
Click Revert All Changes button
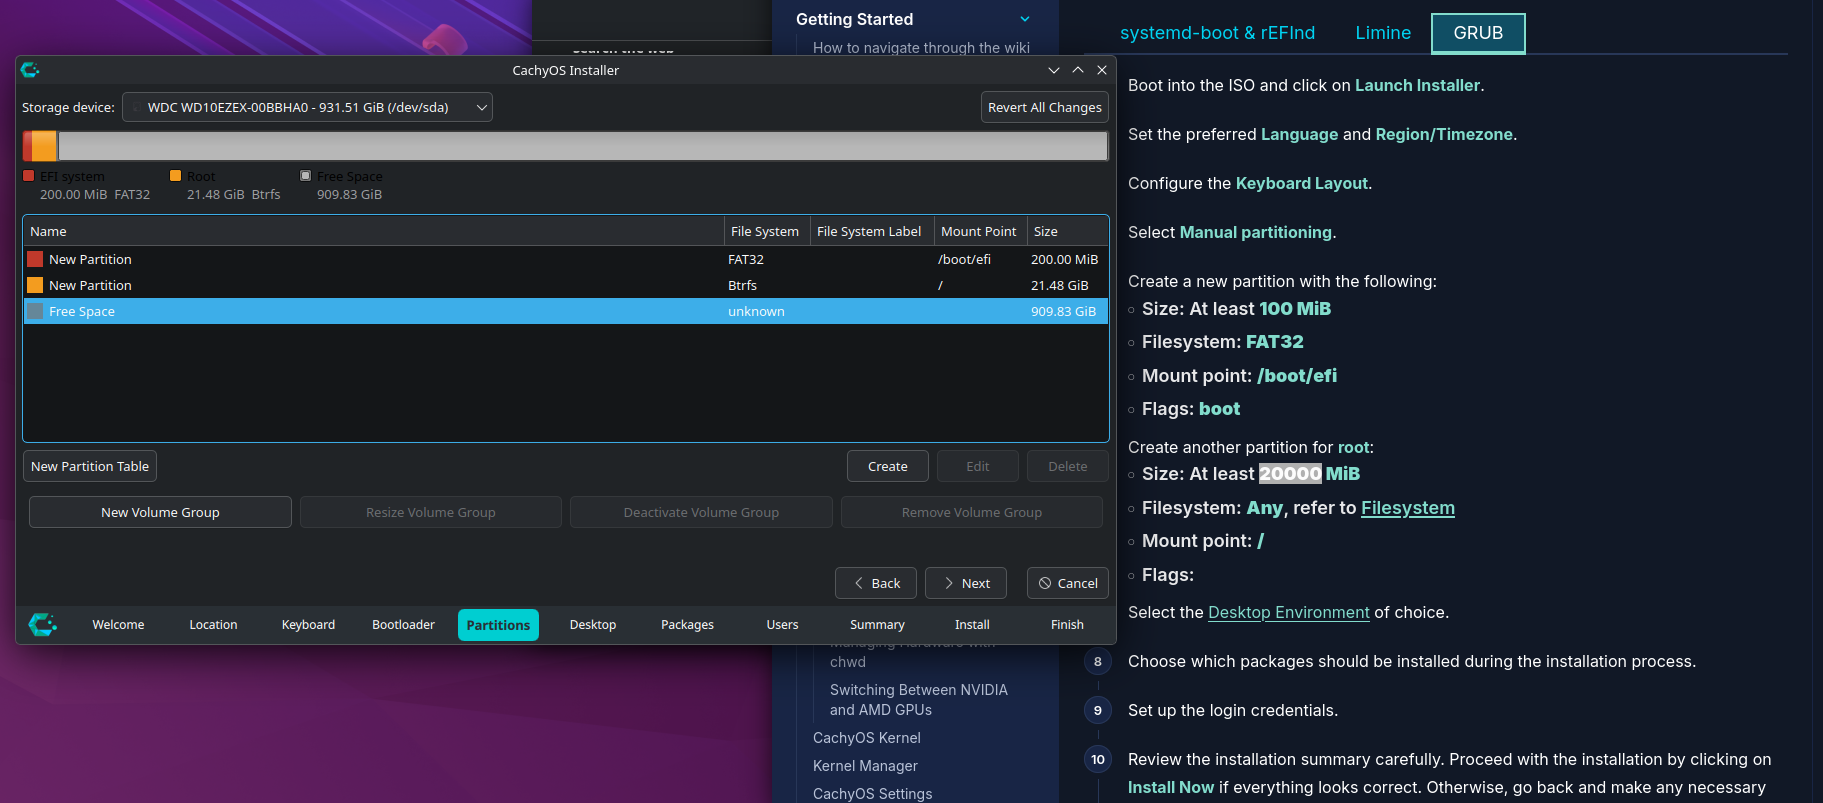pos(1045,107)
